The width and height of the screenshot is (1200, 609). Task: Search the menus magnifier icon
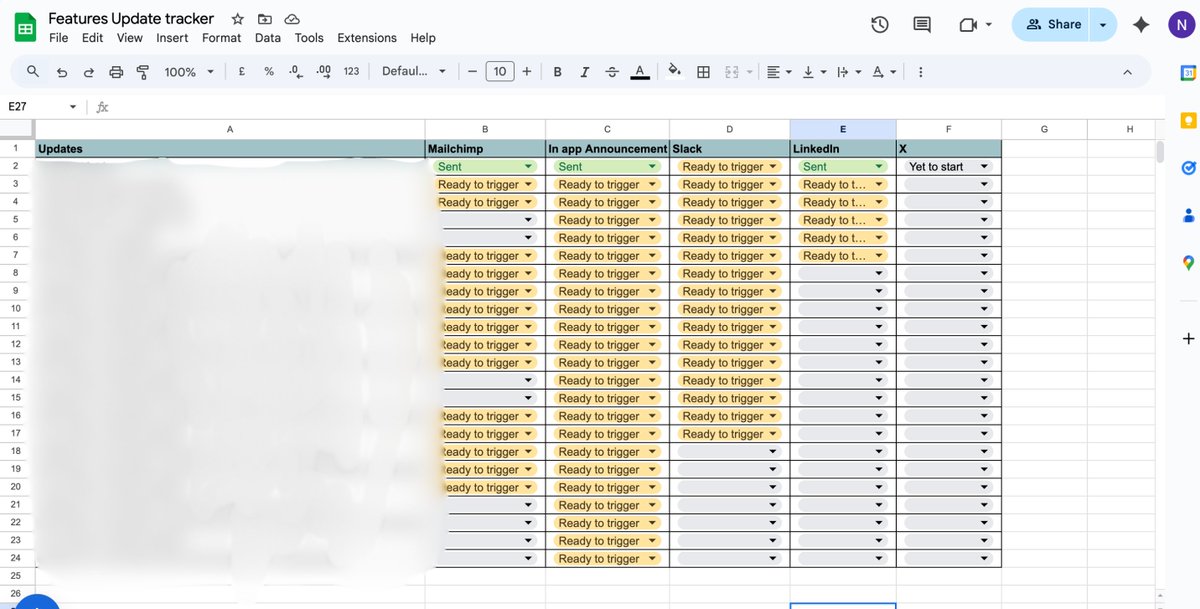point(33,71)
